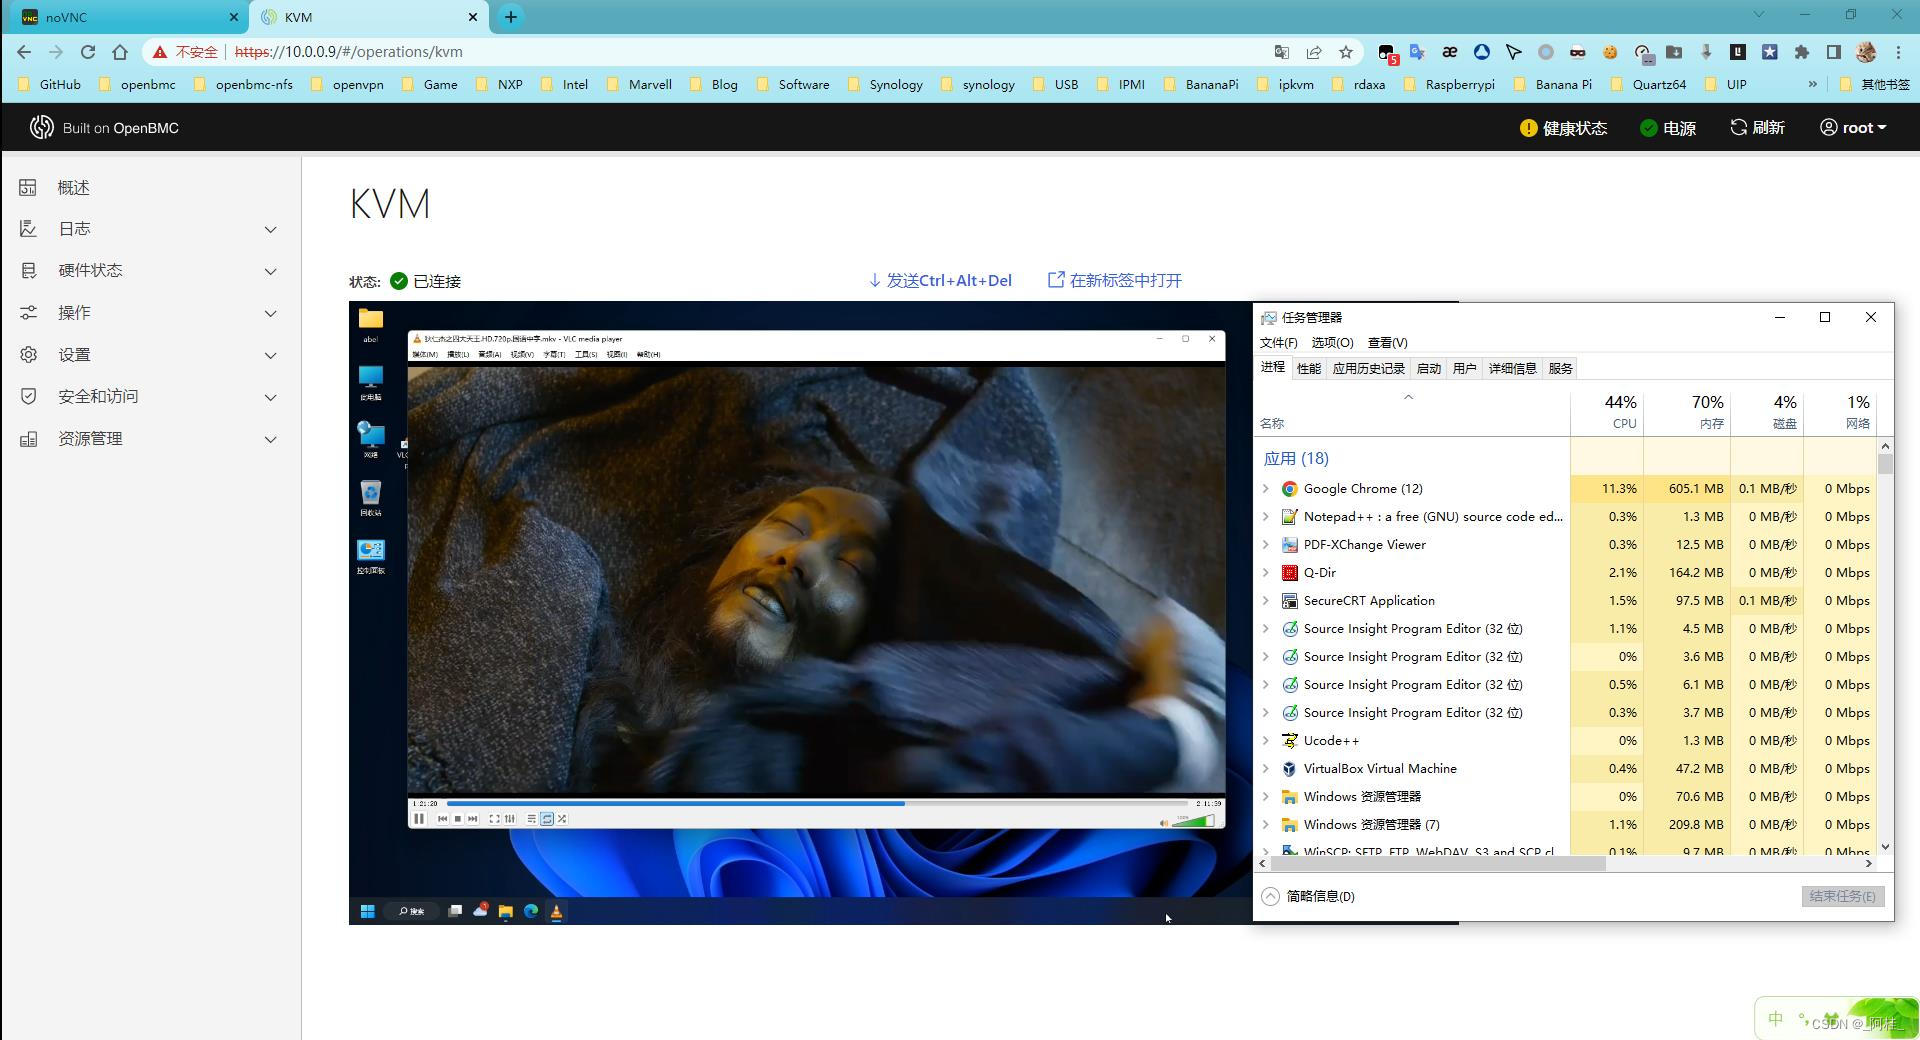This screenshot has width=1920, height=1040.
Task: Toggle VLC fullscreen mode icon
Action: click(494, 819)
